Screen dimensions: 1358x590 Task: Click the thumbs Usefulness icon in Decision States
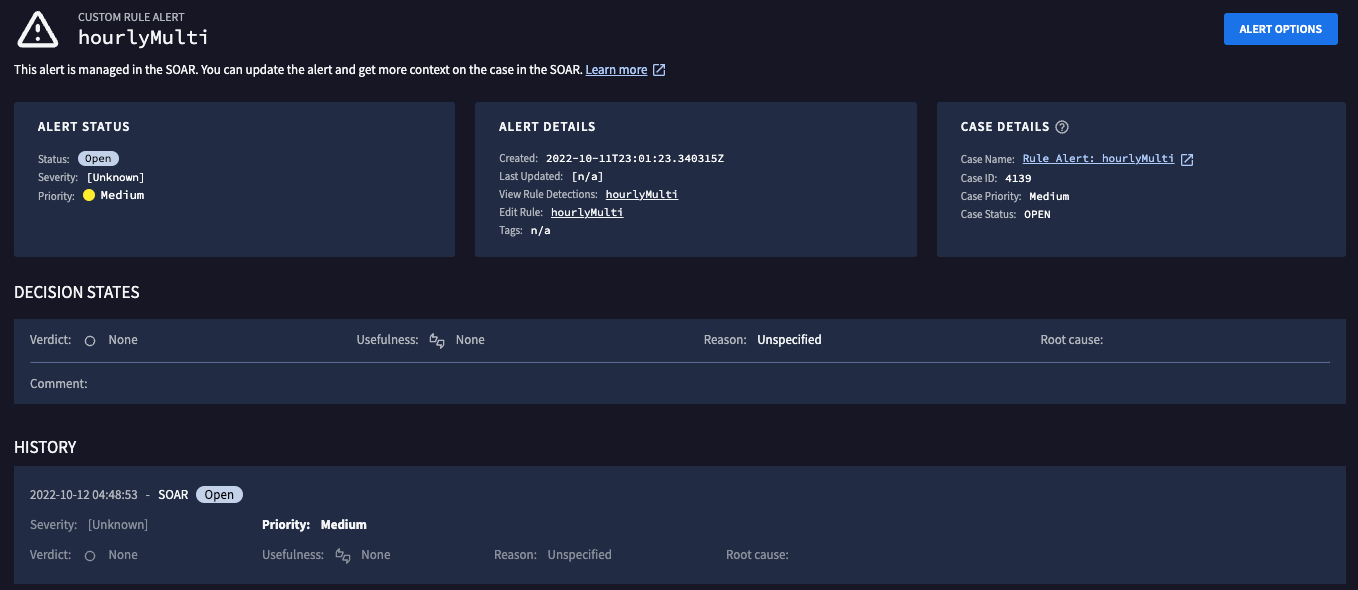pyautogui.click(x=437, y=340)
